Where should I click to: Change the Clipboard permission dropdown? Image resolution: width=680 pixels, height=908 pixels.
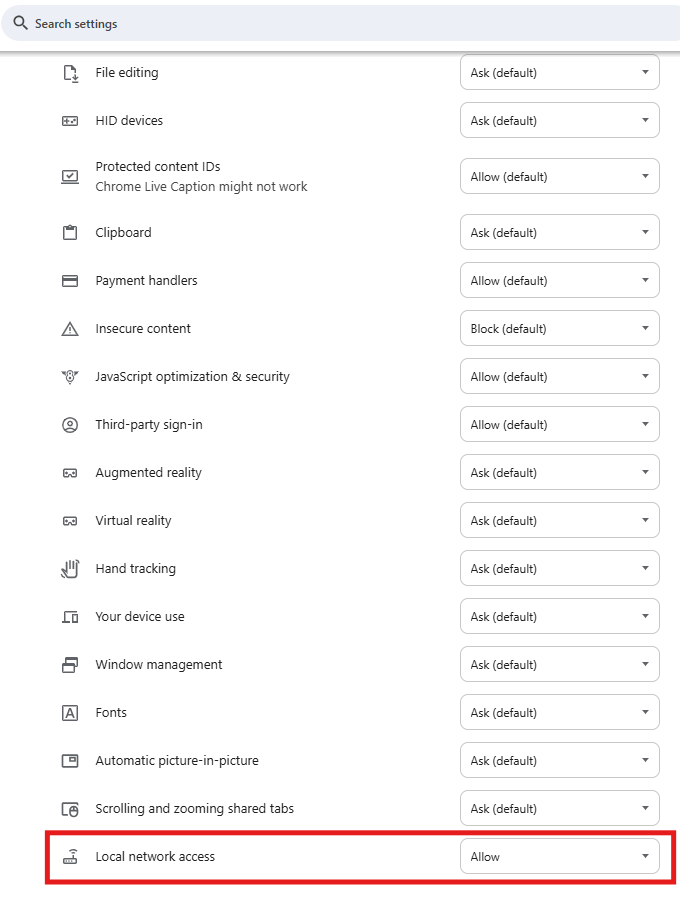[x=559, y=233]
